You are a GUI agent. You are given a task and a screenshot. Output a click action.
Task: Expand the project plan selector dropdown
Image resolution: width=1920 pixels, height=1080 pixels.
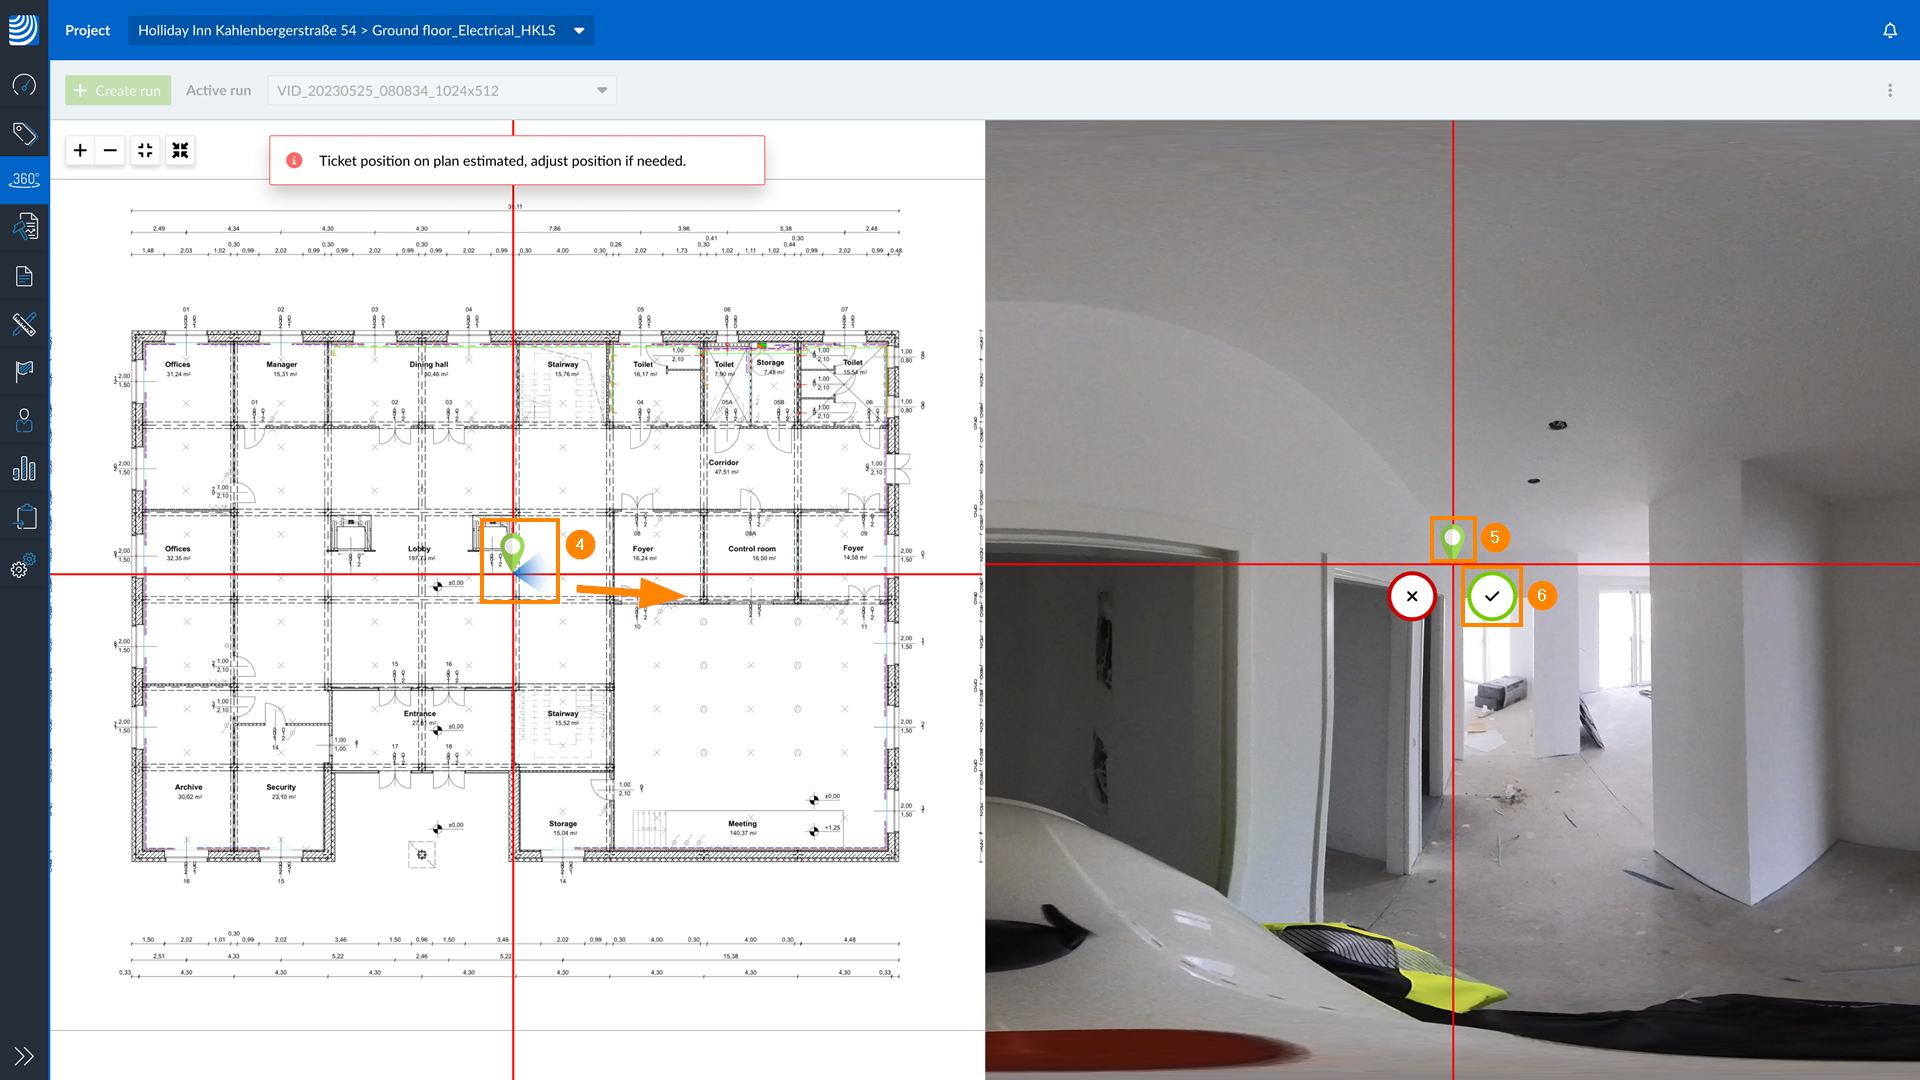click(x=579, y=30)
